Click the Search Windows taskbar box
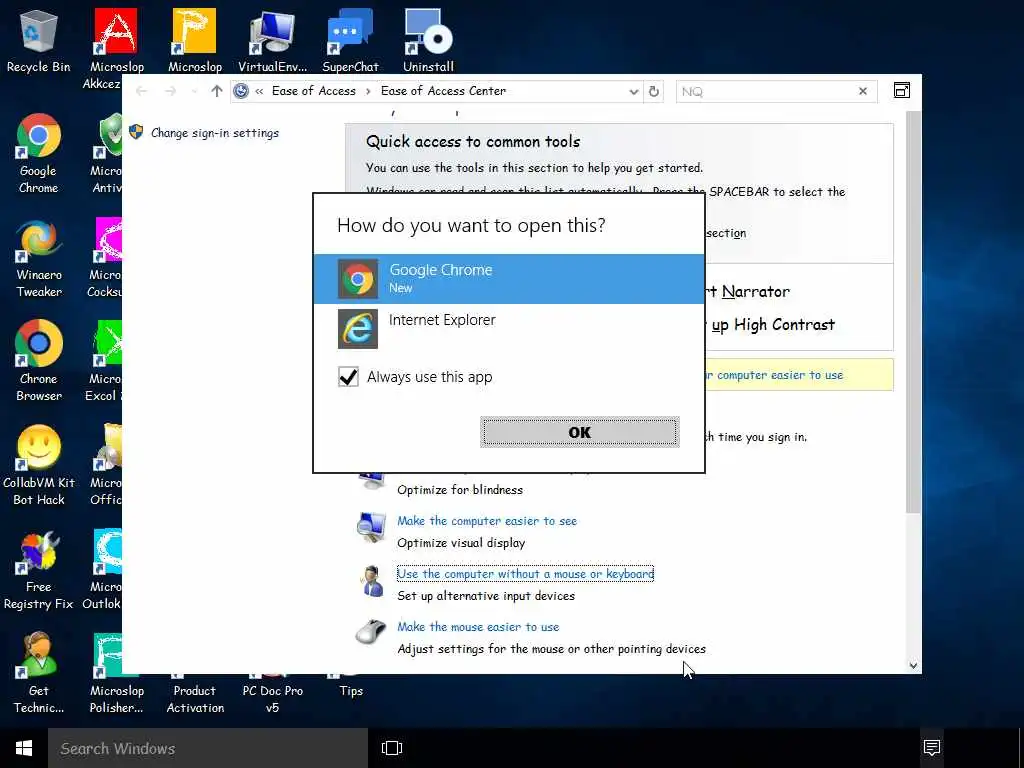 (x=208, y=748)
